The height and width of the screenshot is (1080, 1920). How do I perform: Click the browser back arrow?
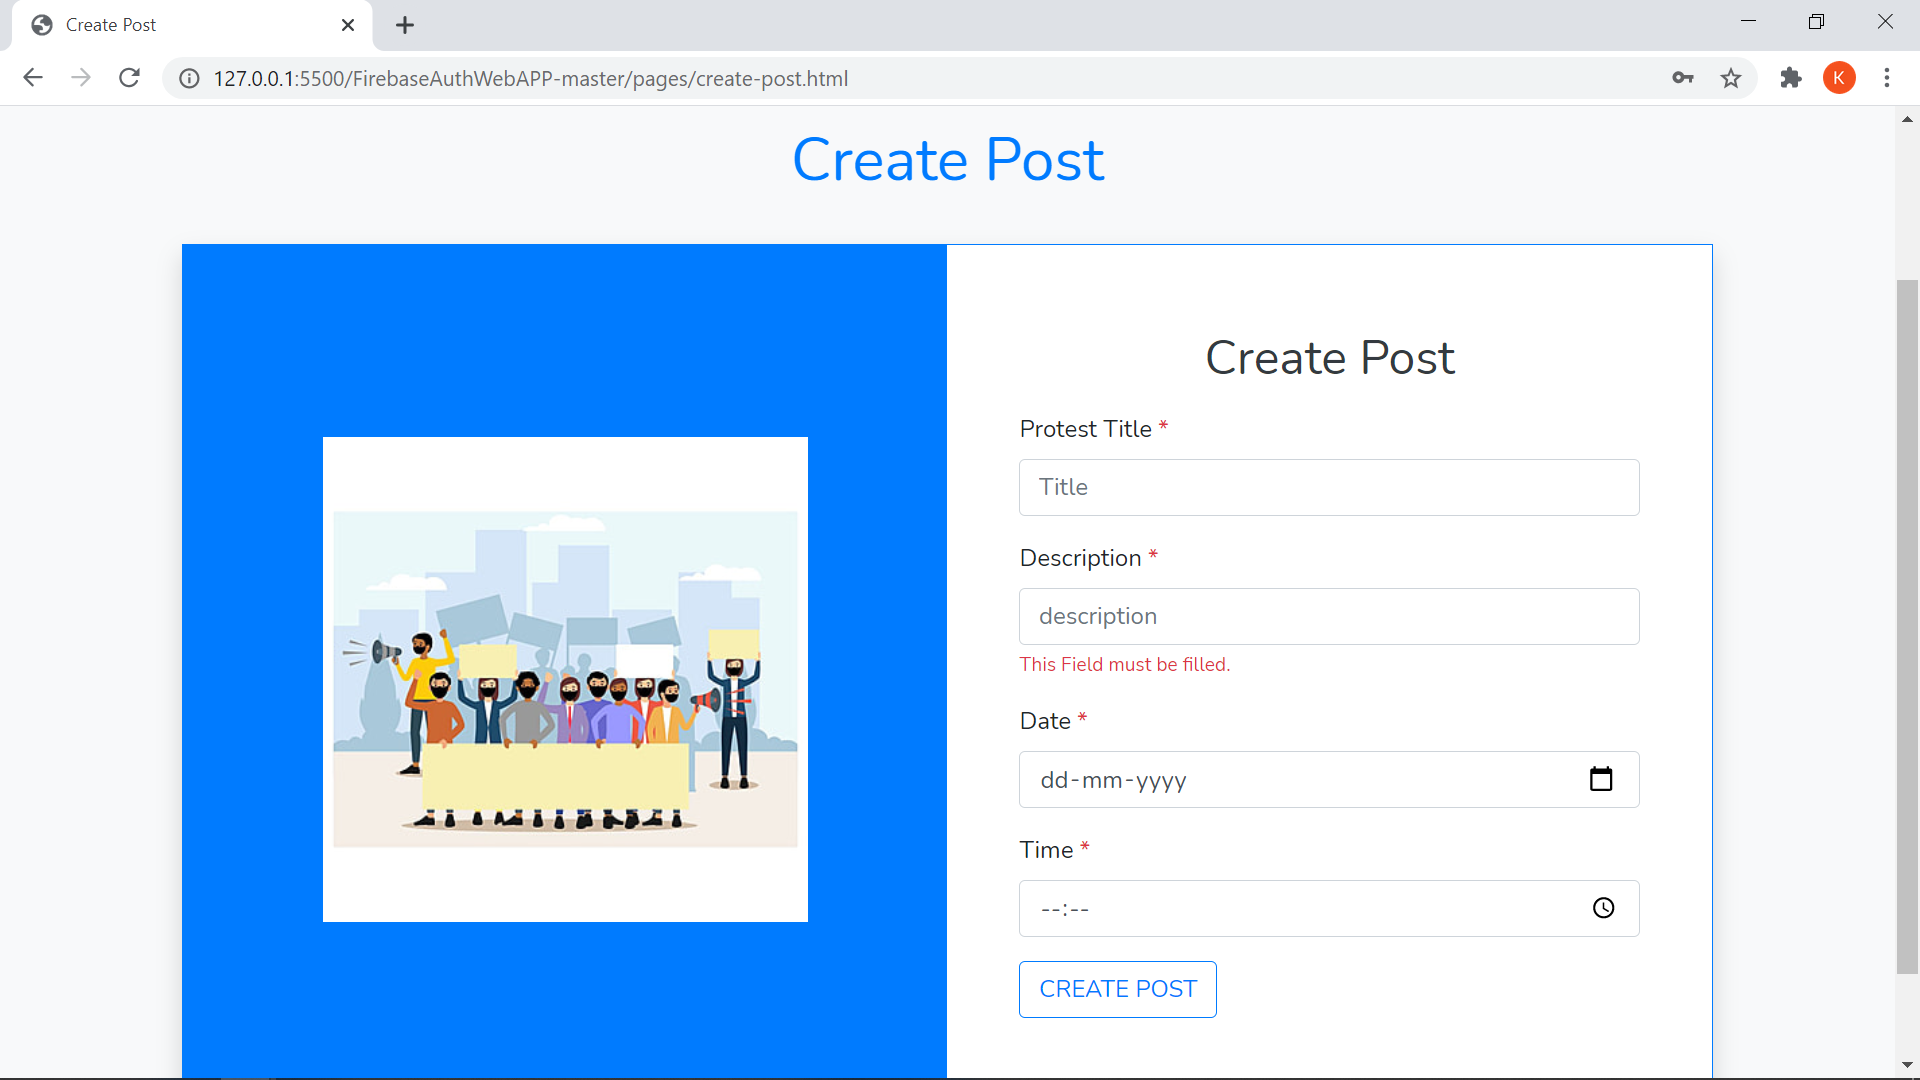tap(33, 78)
